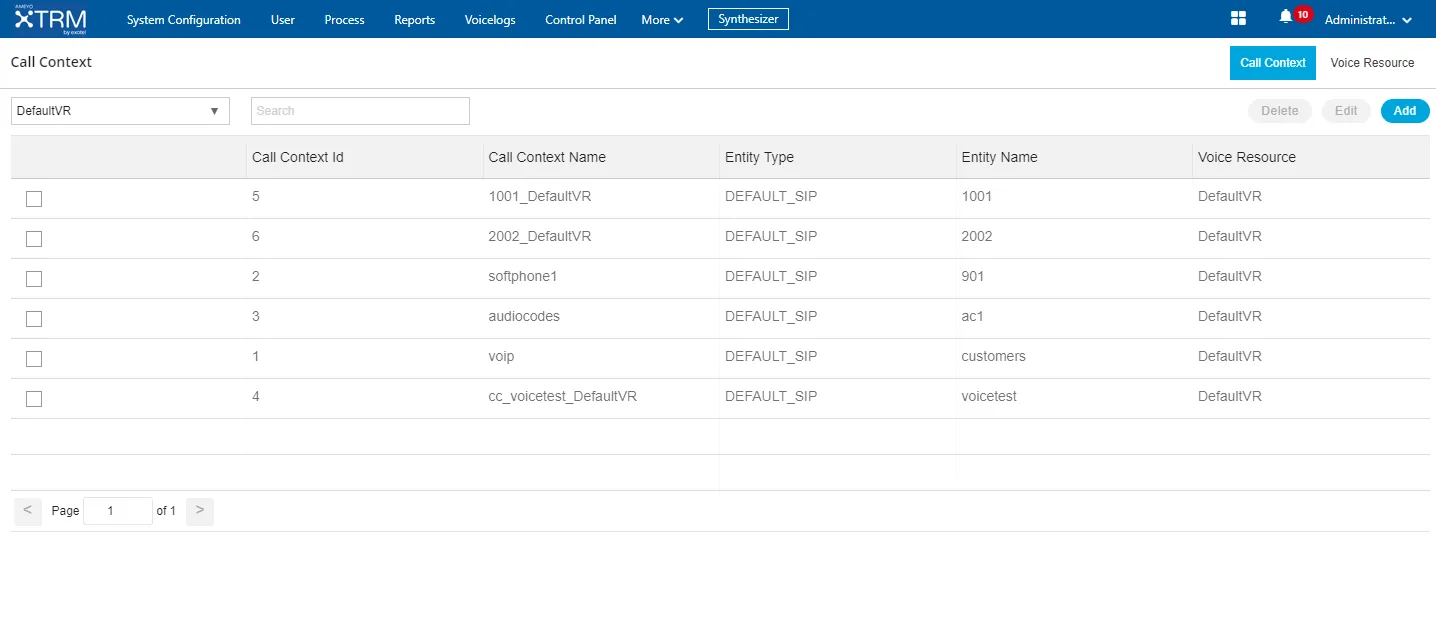Click the page number field

pyautogui.click(x=118, y=511)
